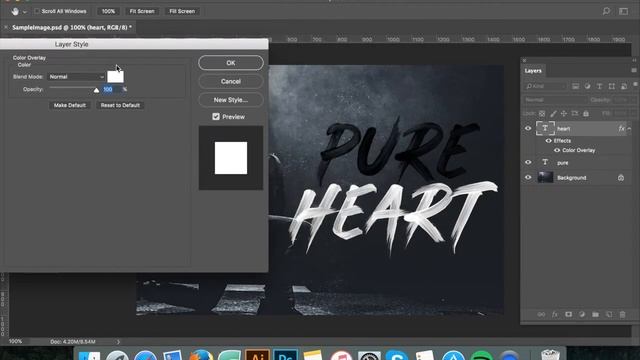Viewport: 640px width, 360px height.
Task: Click the Make Default button
Action: pyautogui.click(x=70, y=105)
